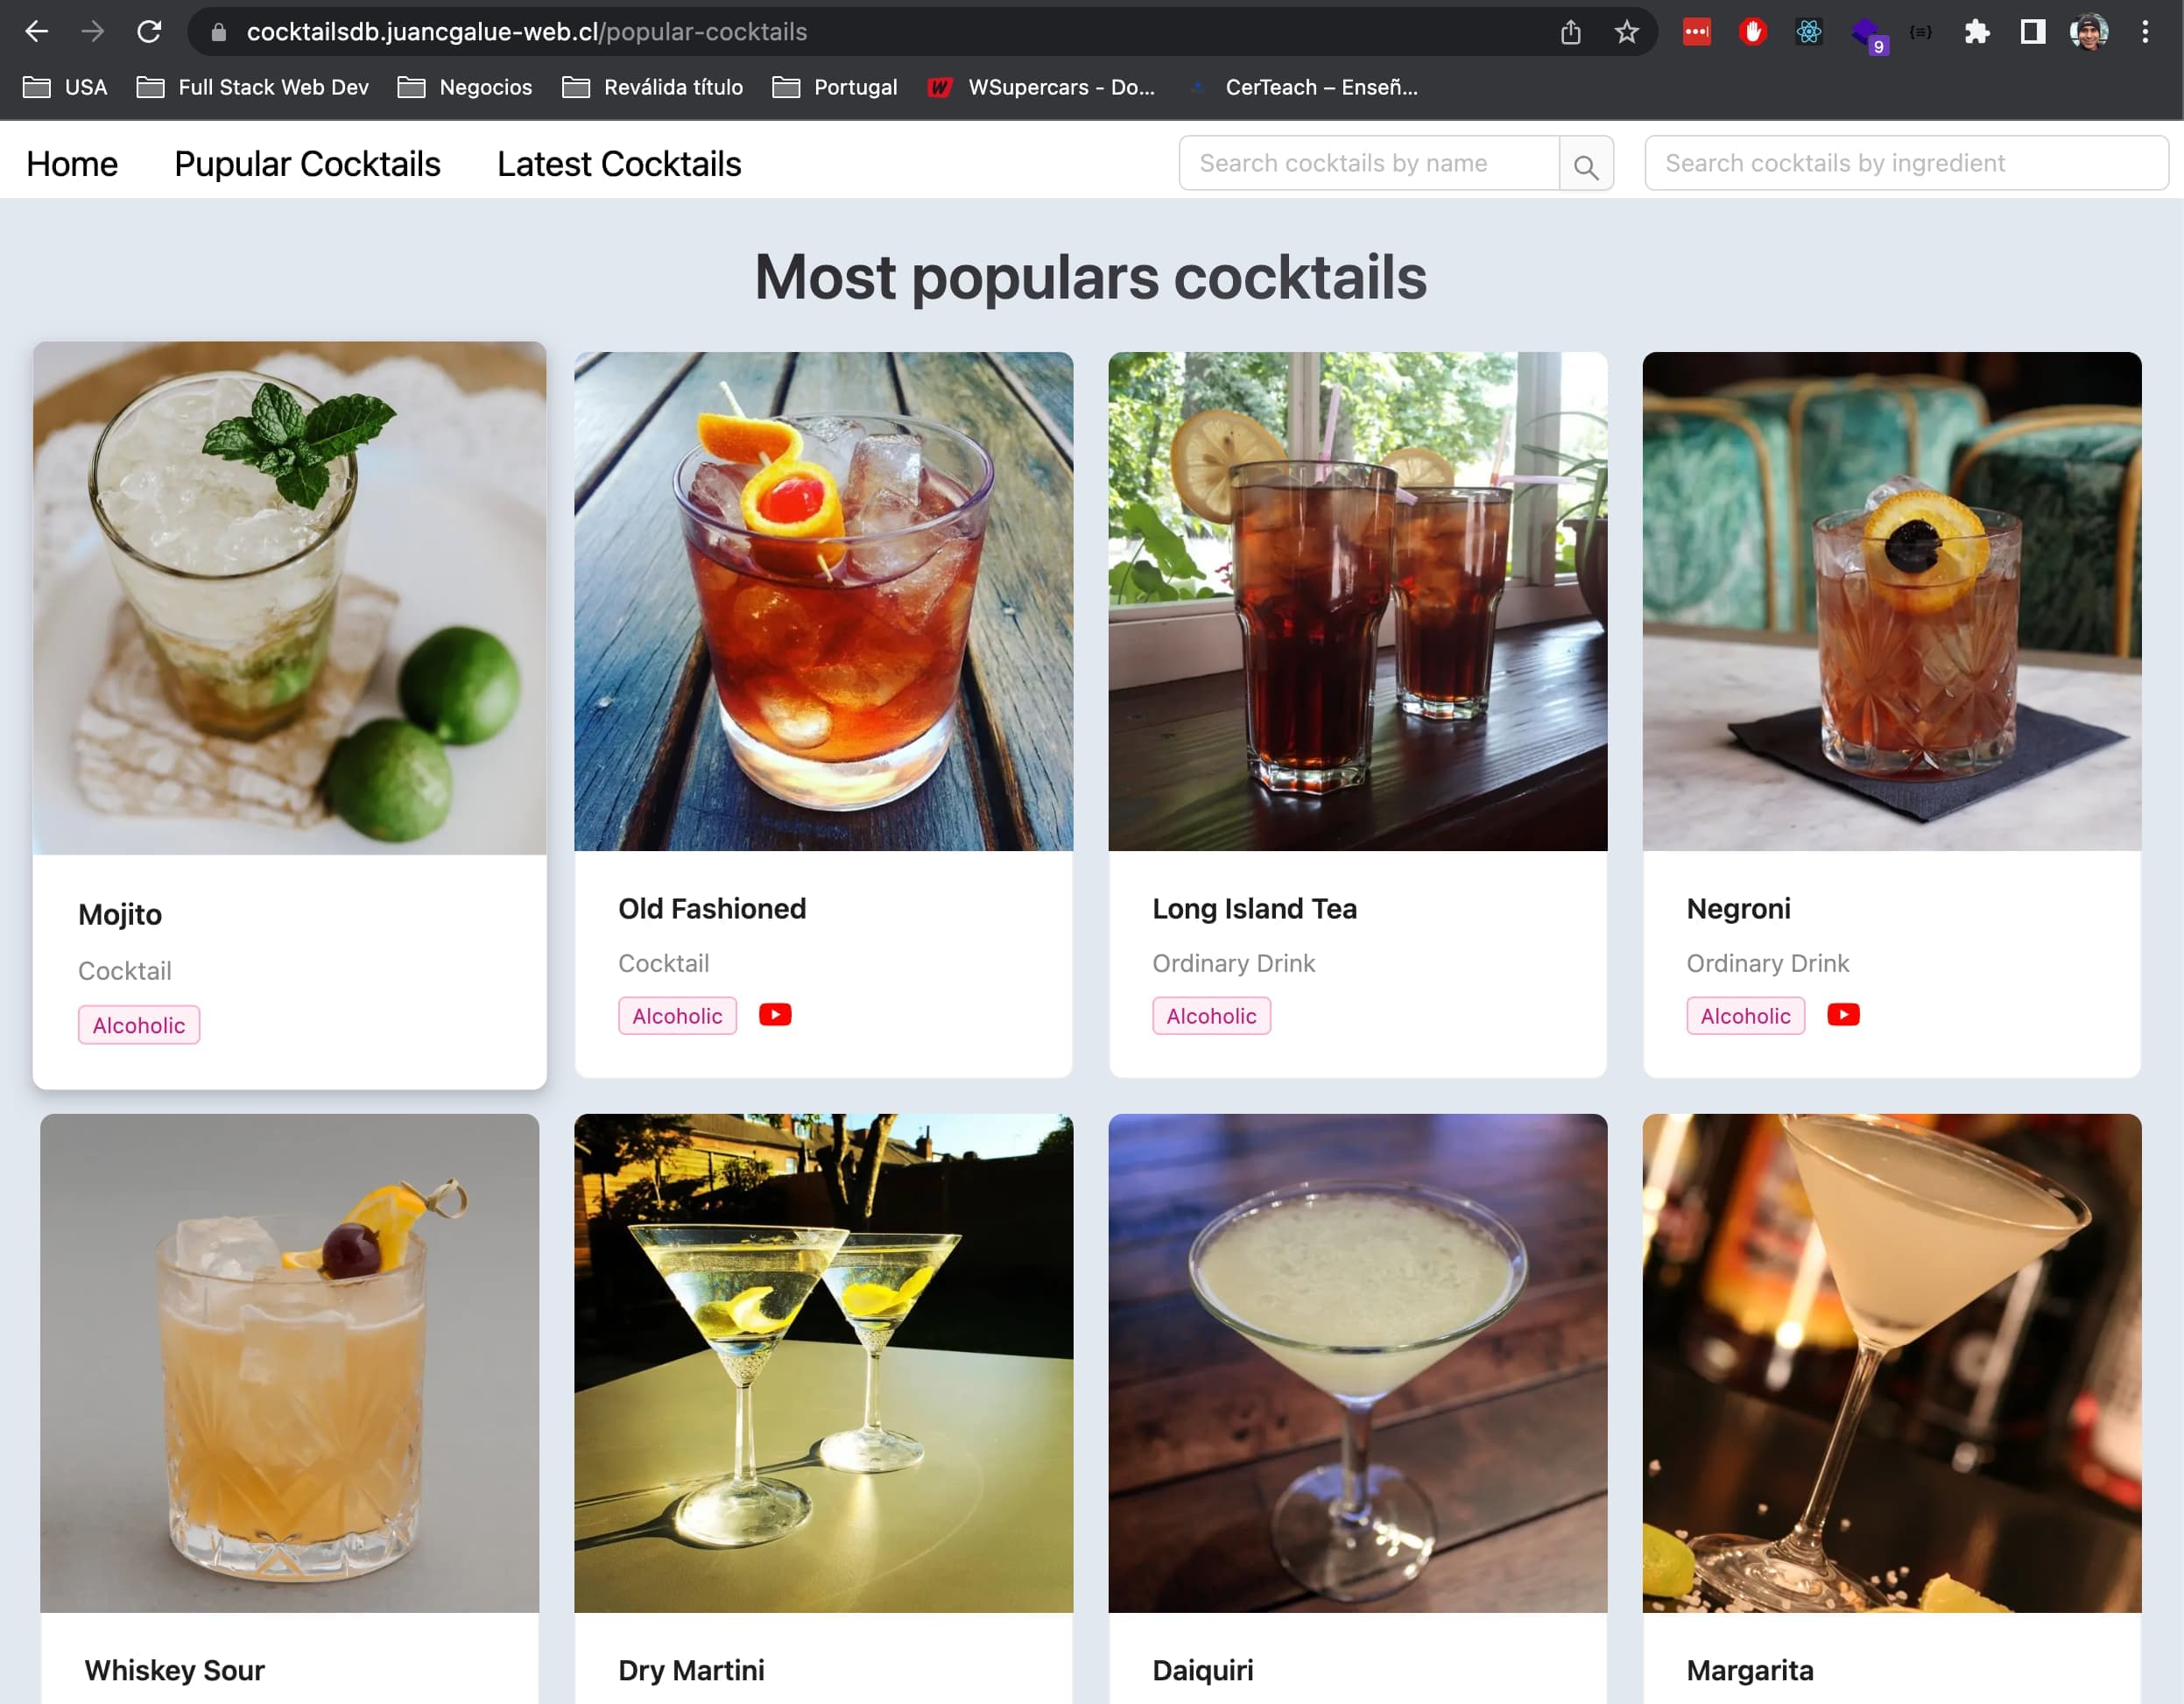Click the search magnifier button

coord(1586,164)
